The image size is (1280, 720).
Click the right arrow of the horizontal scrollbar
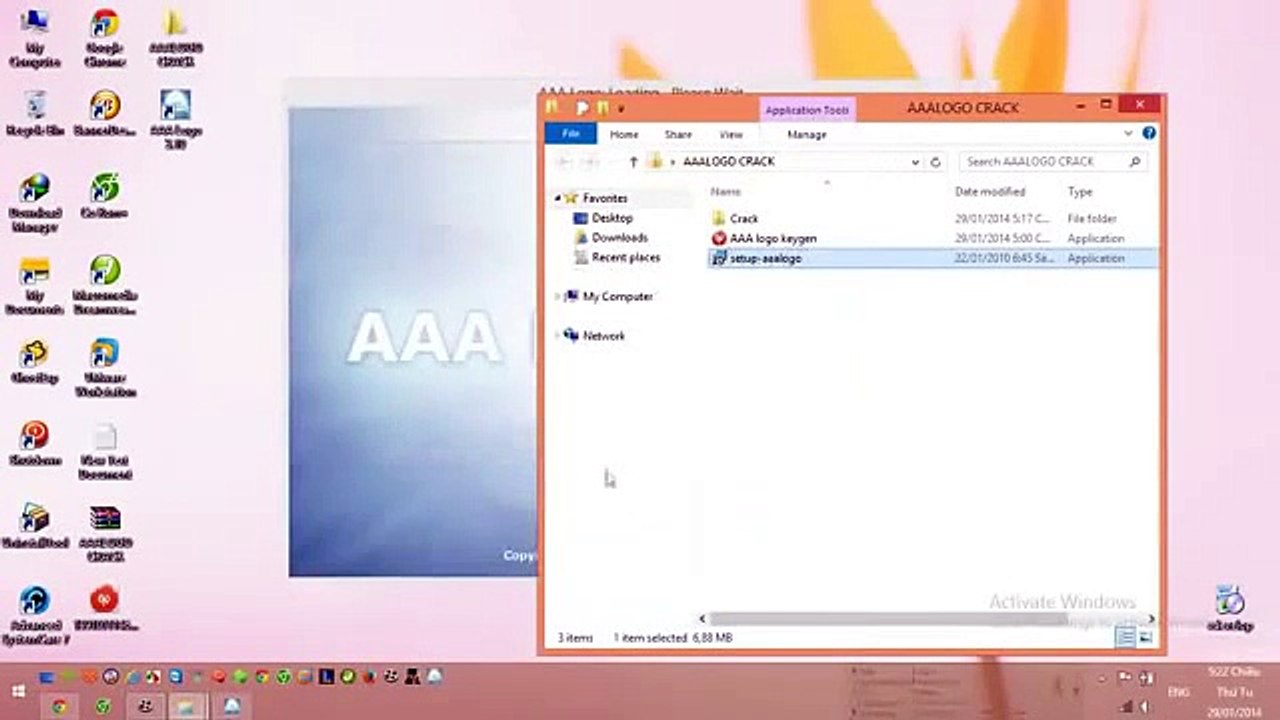click(x=1151, y=619)
